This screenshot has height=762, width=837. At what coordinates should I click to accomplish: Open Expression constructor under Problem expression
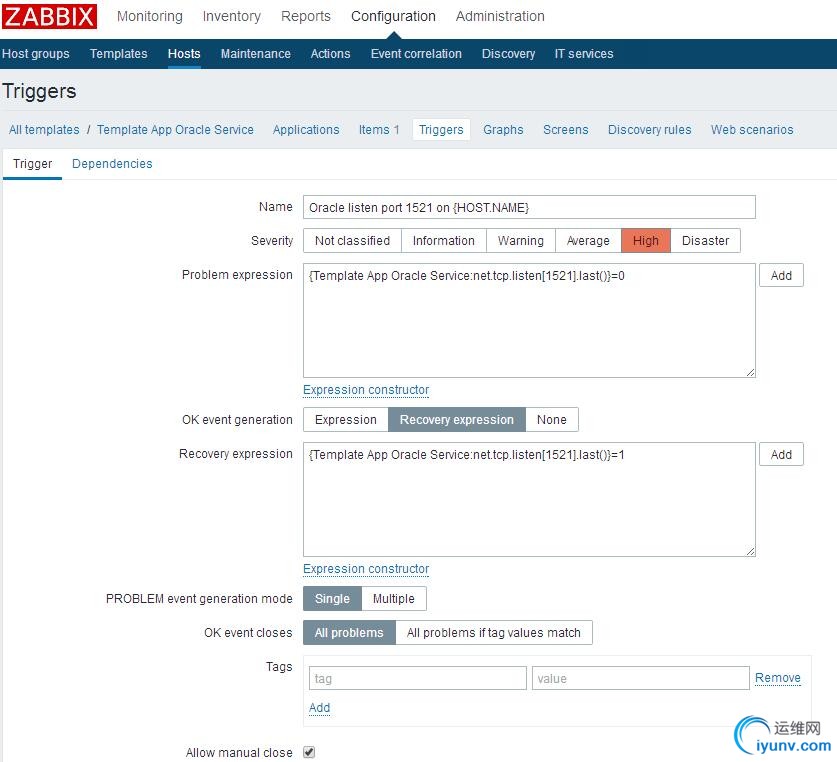point(366,390)
